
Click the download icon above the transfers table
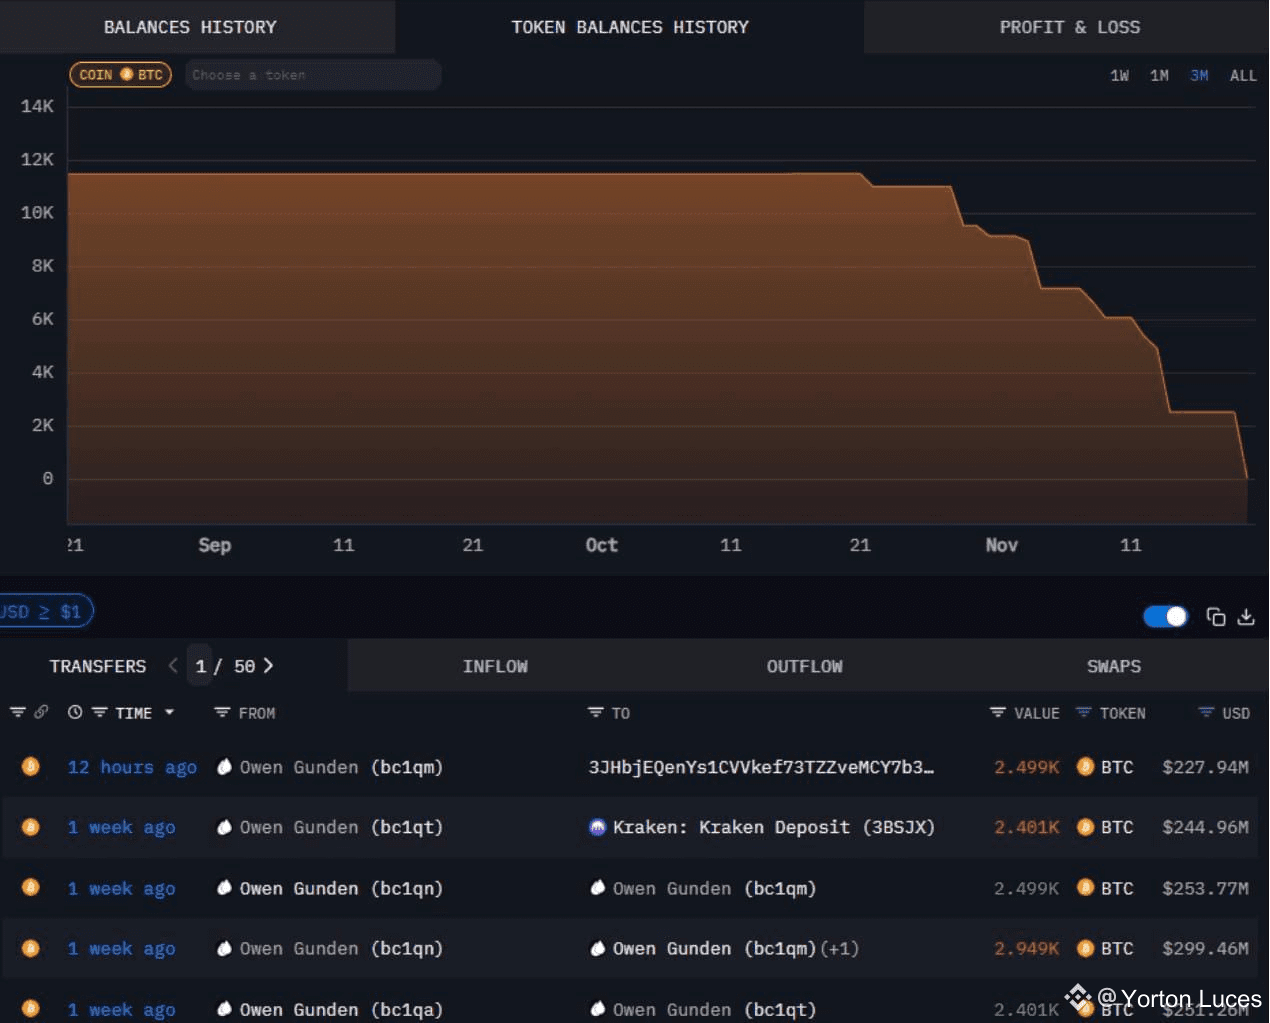click(1246, 617)
